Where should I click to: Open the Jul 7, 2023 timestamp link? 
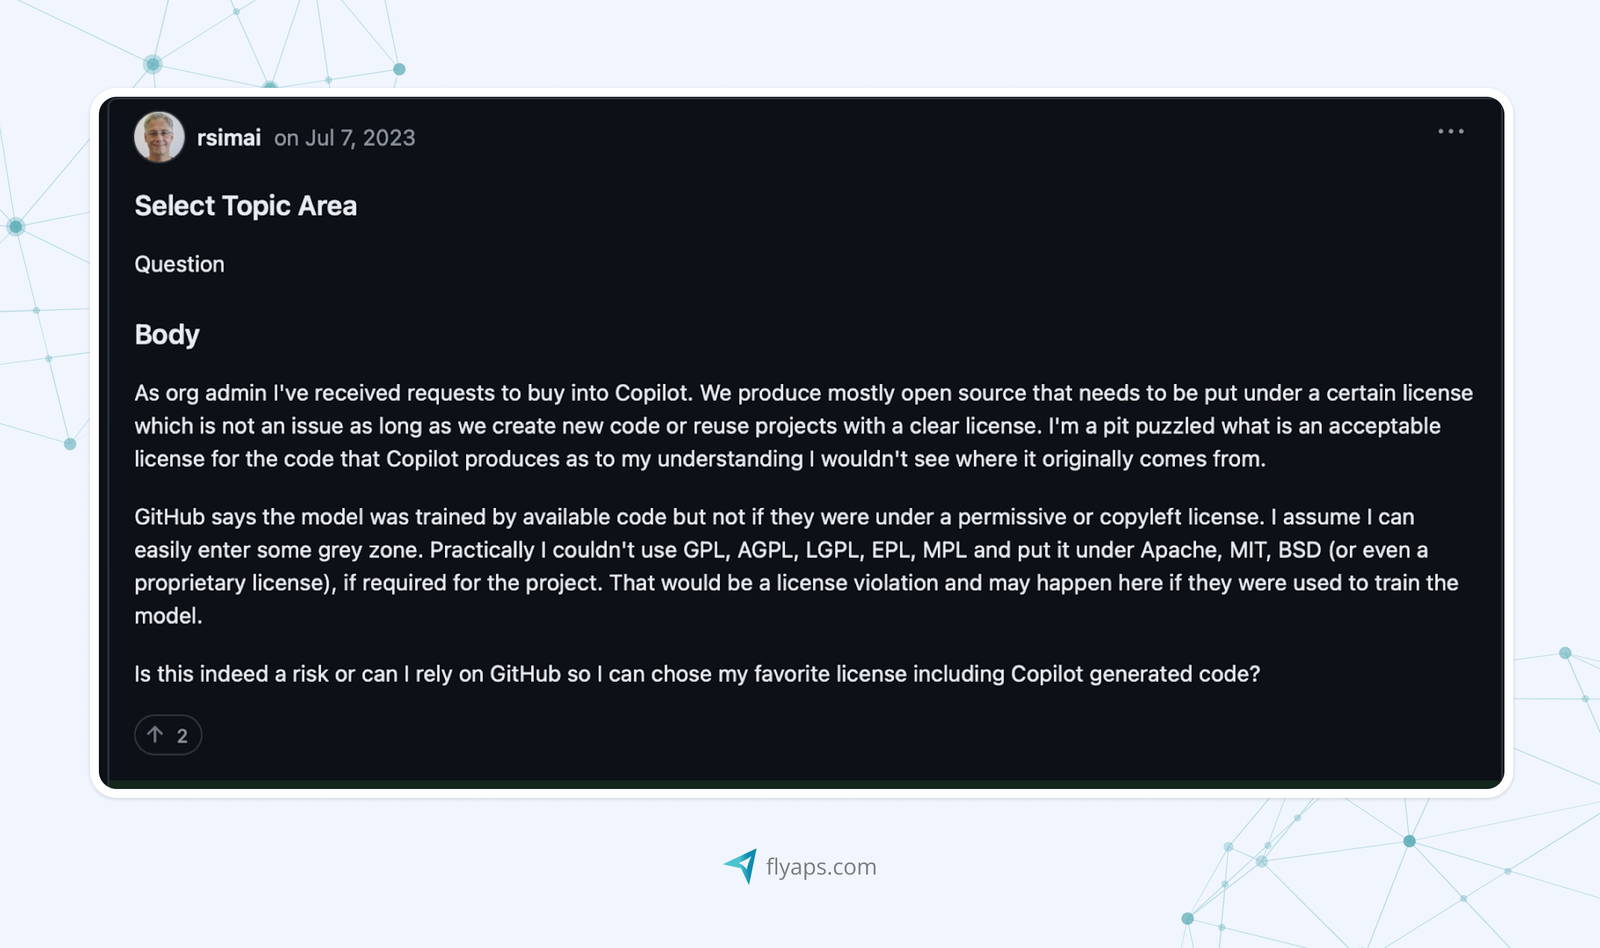pyautogui.click(x=344, y=137)
